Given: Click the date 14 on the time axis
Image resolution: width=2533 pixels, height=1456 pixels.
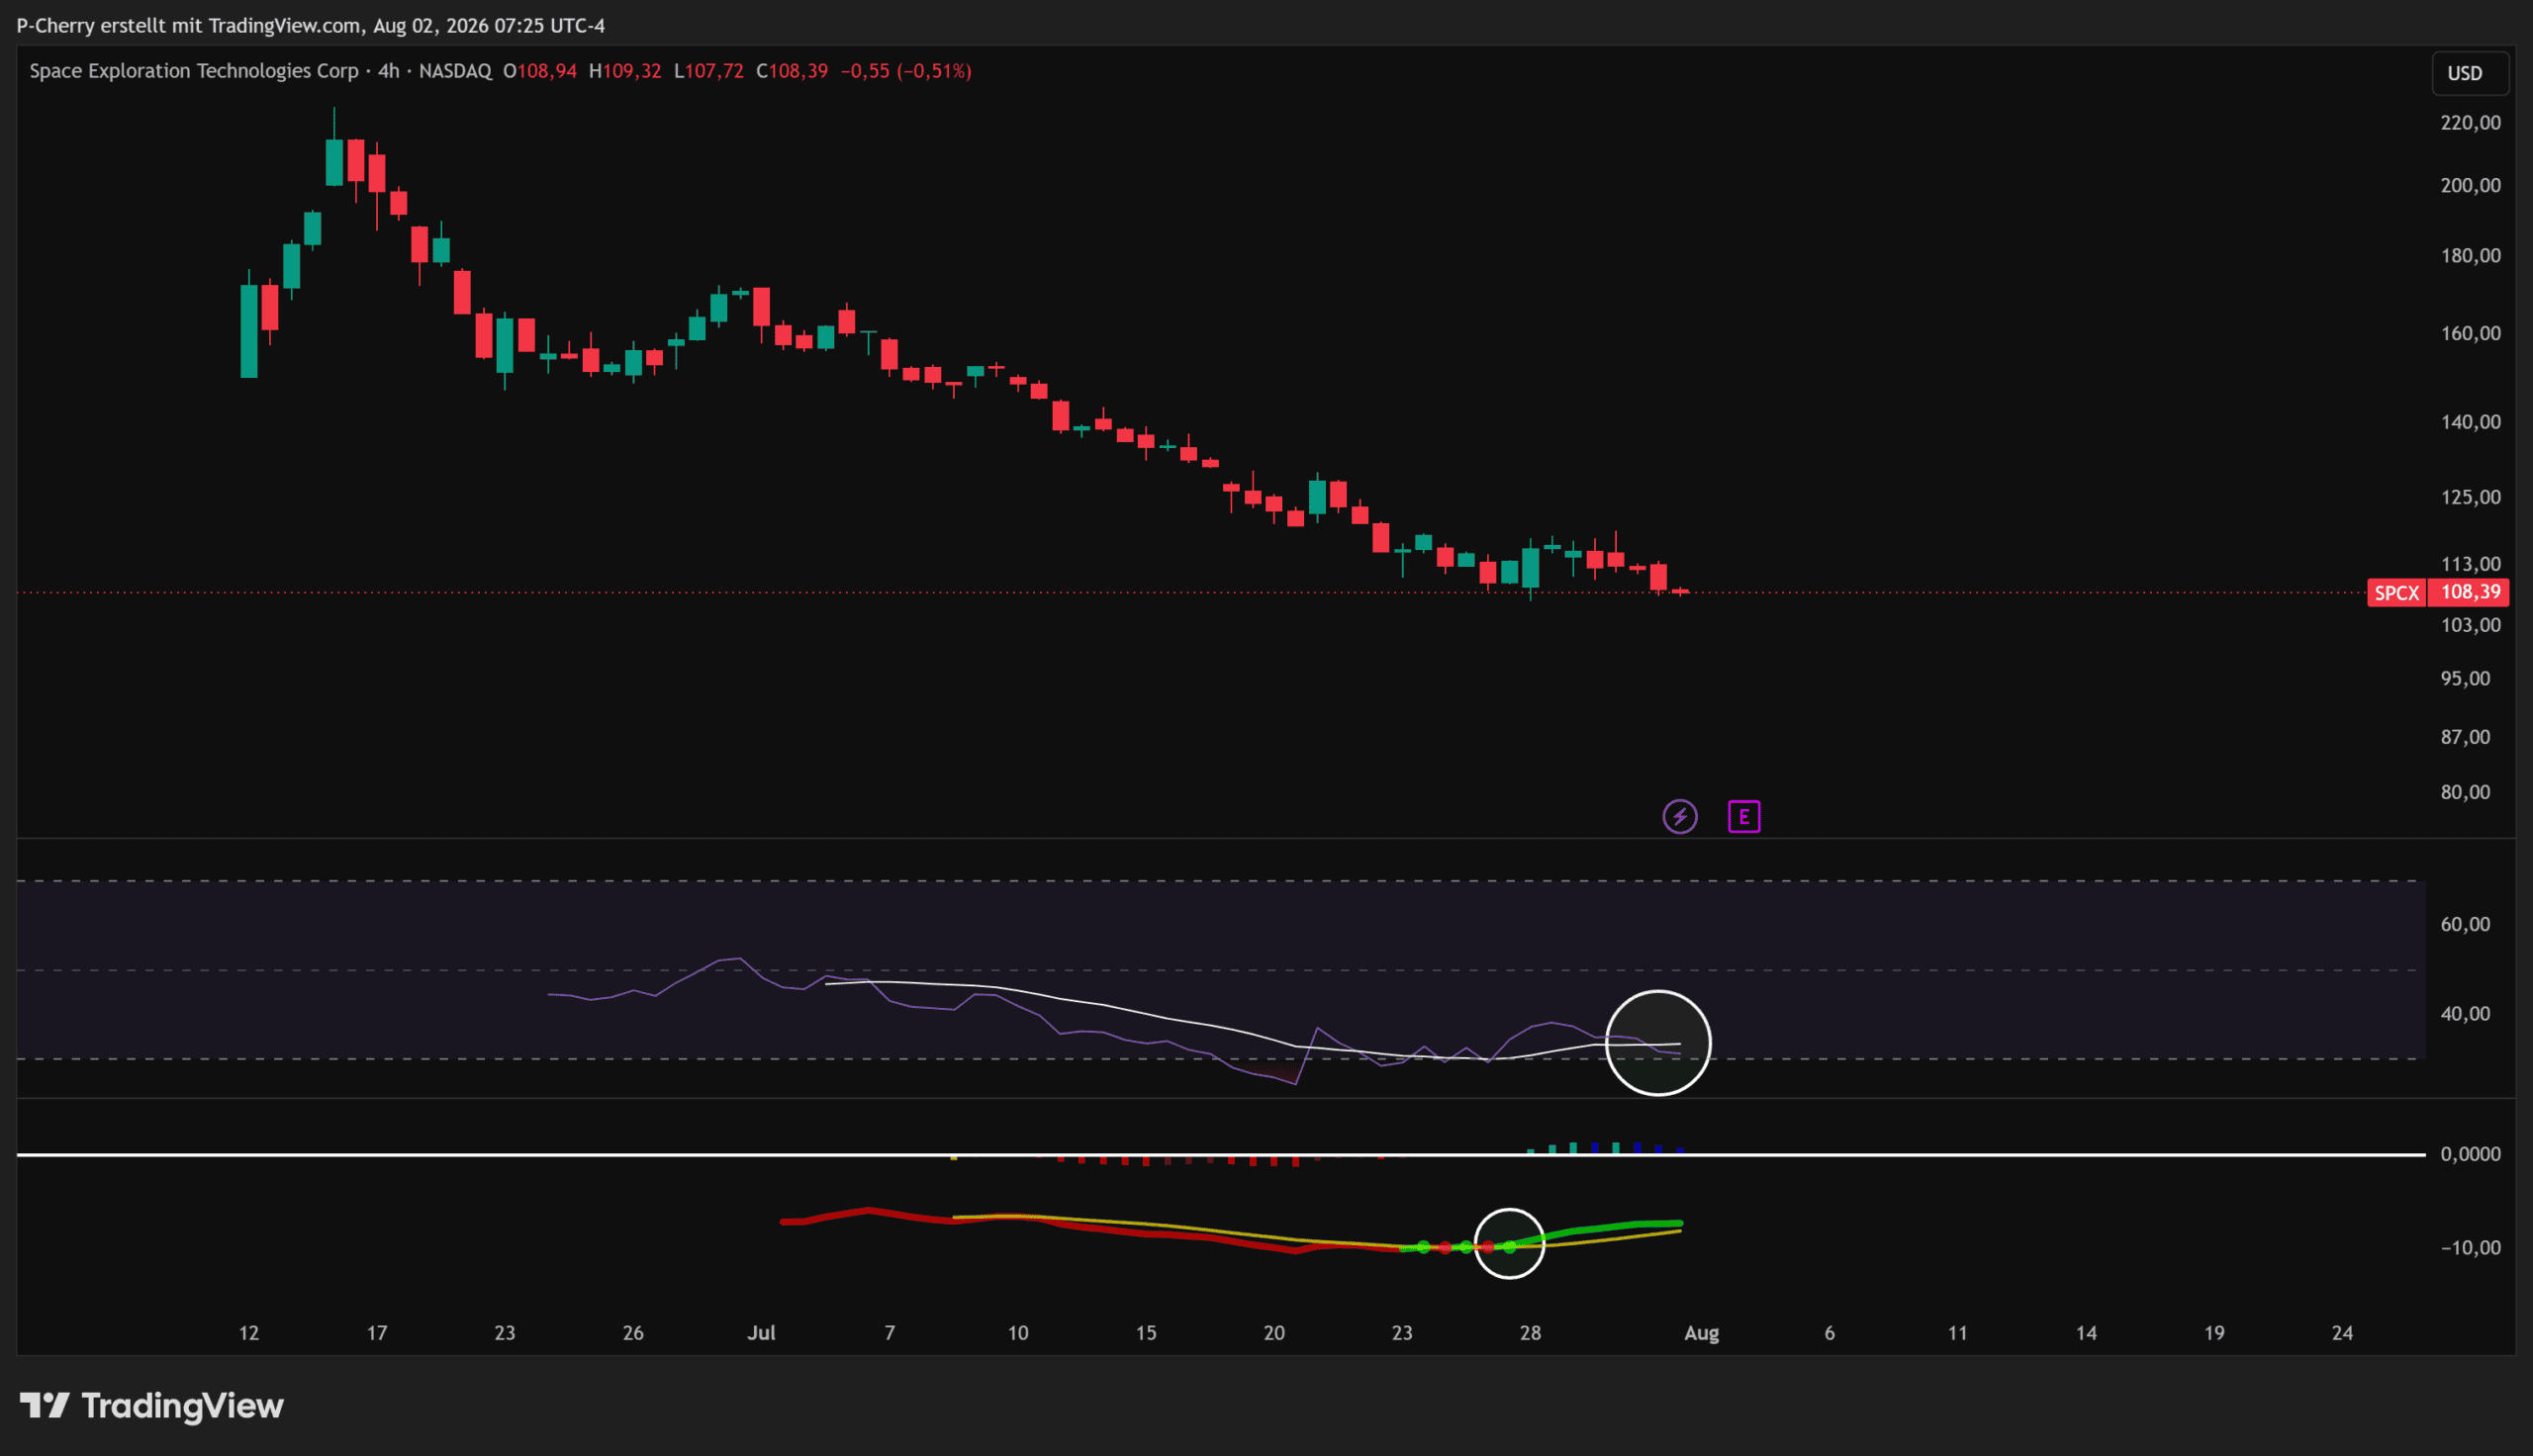Looking at the screenshot, I should pos(2086,1333).
